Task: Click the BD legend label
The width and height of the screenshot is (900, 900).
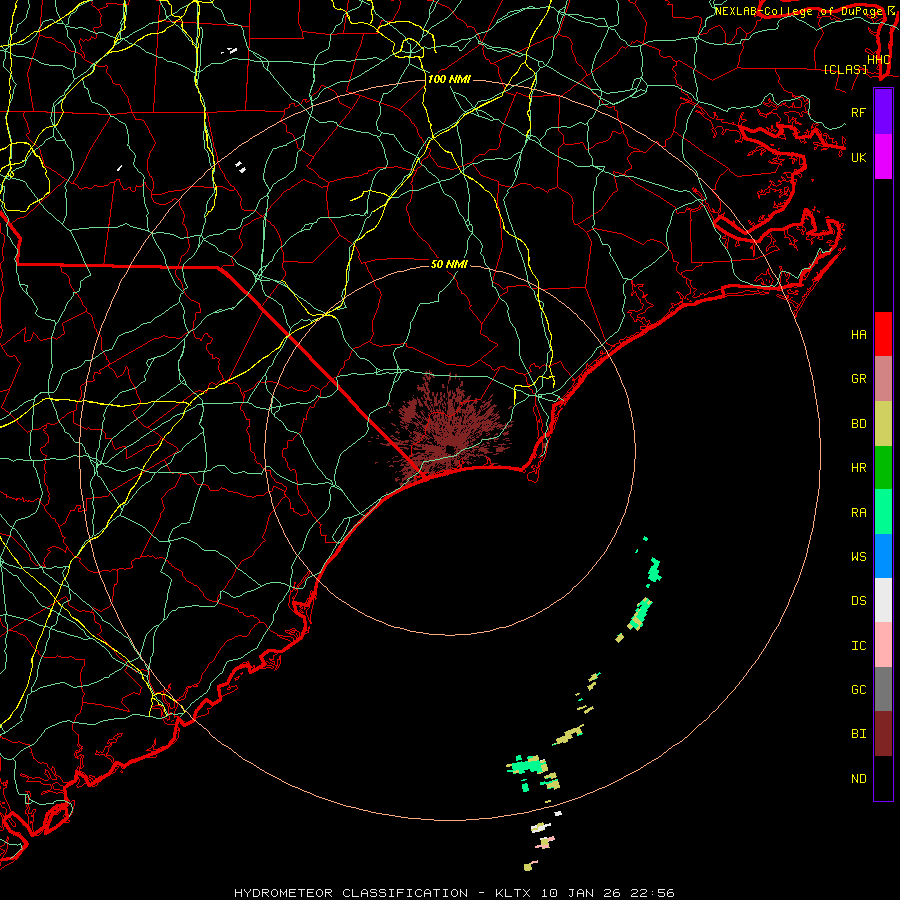Action: point(858,424)
